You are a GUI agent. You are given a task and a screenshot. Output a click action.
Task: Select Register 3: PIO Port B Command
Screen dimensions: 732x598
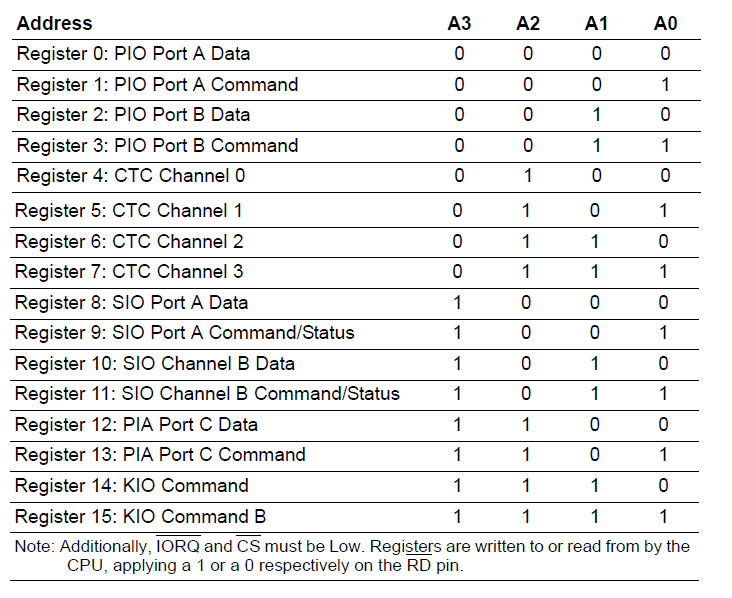click(x=157, y=146)
